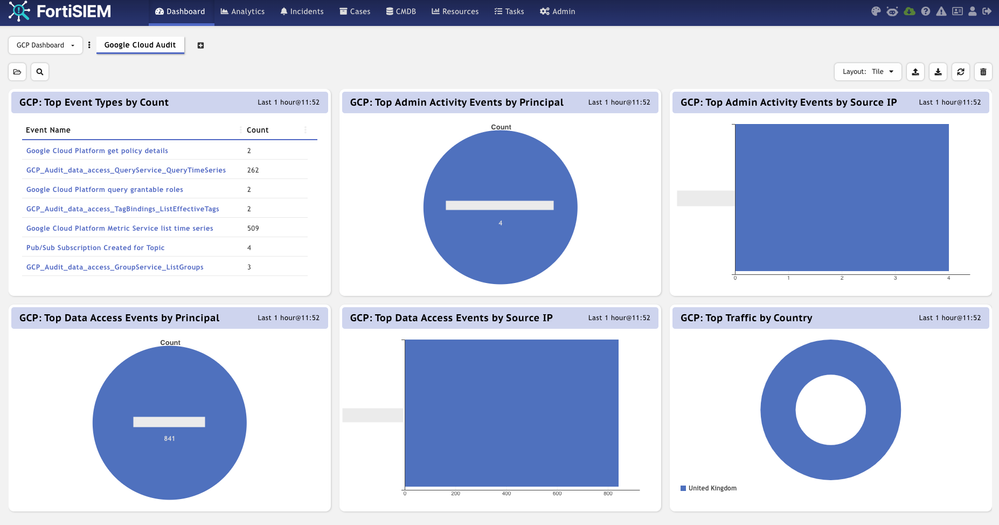Open the CMDB menu
Viewport: 999px width, 525px height.
pos(401,11)
